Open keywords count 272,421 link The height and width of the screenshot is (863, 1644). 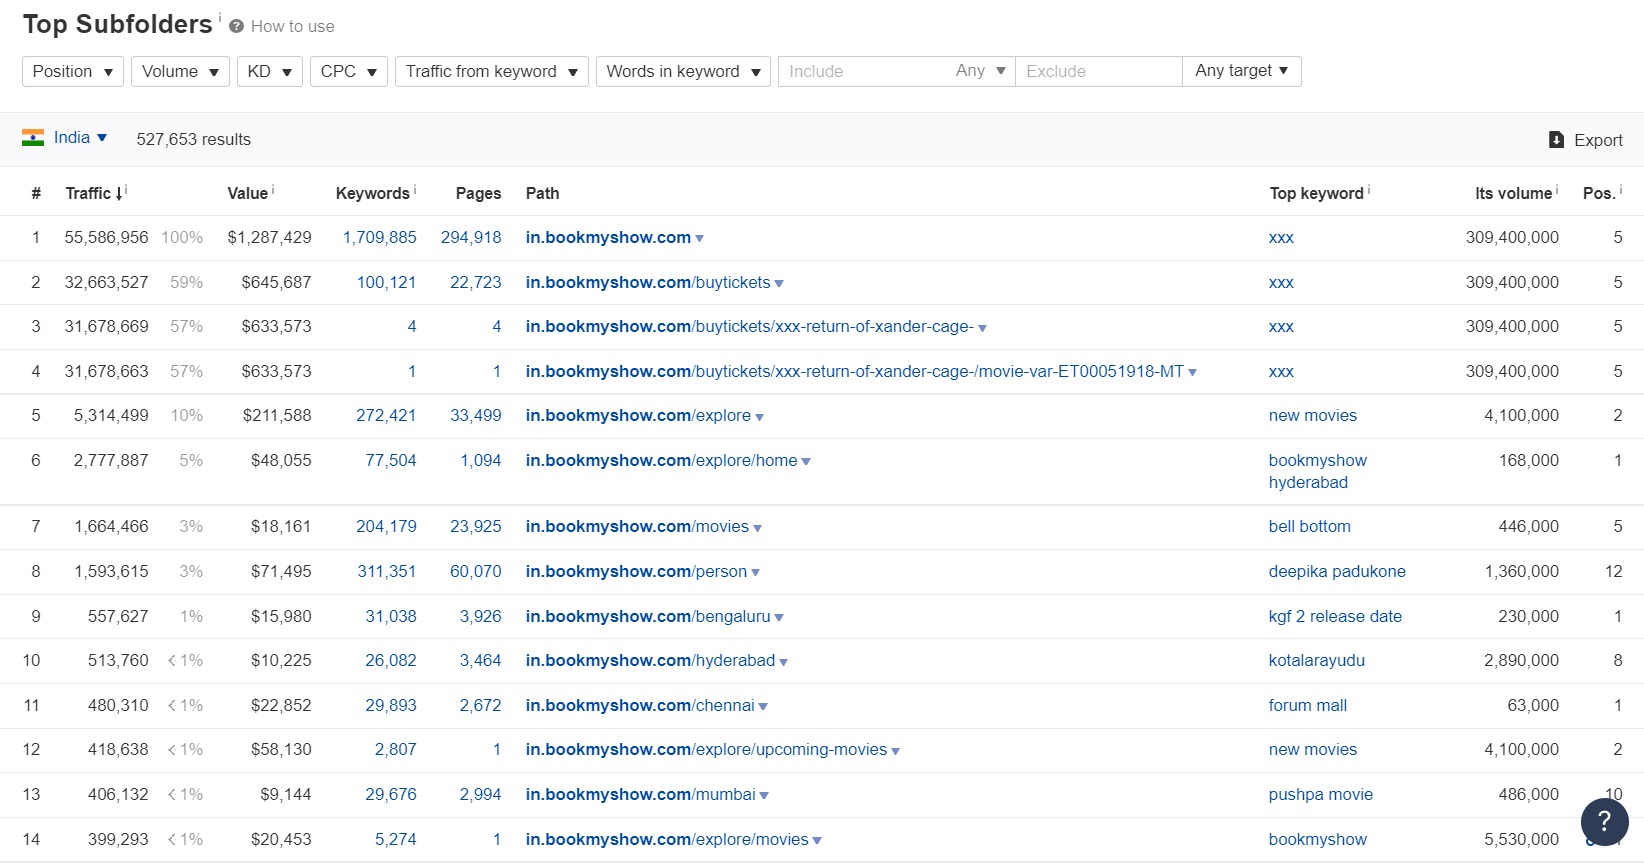pos(386,415)
